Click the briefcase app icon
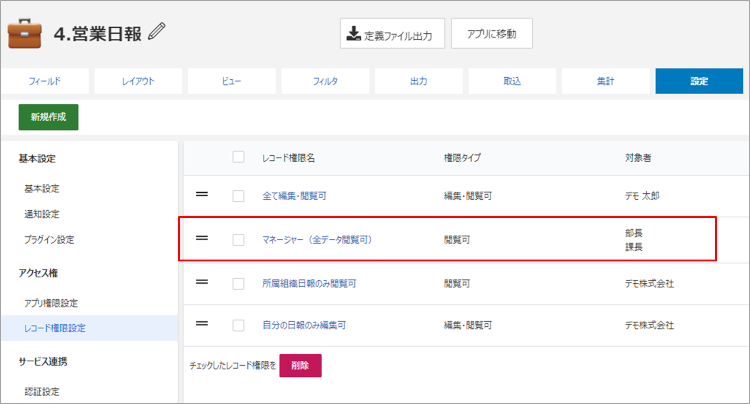The height and width of the screenshot is (404, 750). pos(25,34)
